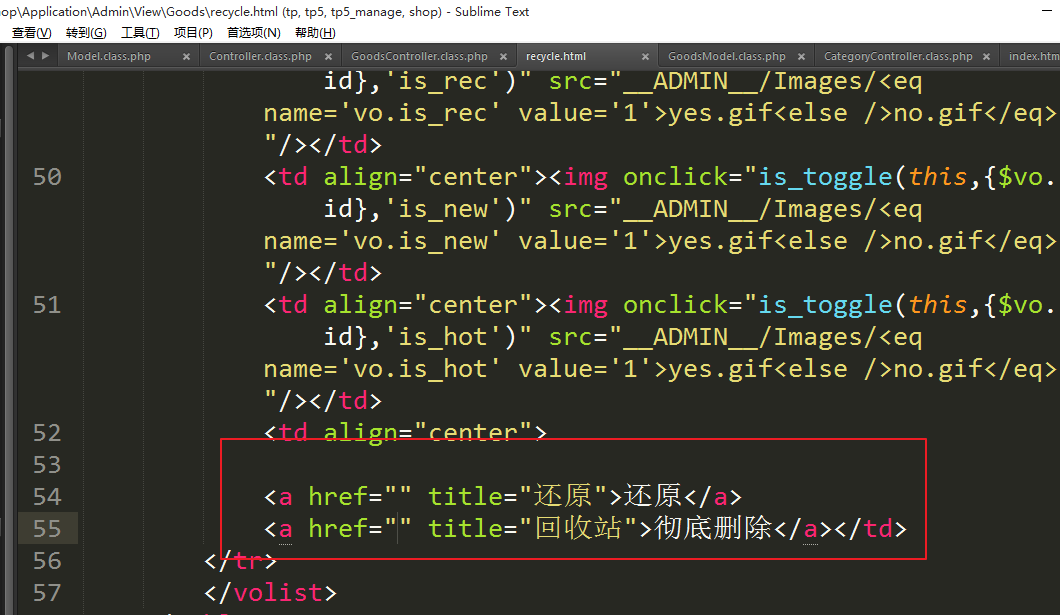The image size is (1060, 615).
Task: Open the 项目(P) menu
Action: coord(193,33)
